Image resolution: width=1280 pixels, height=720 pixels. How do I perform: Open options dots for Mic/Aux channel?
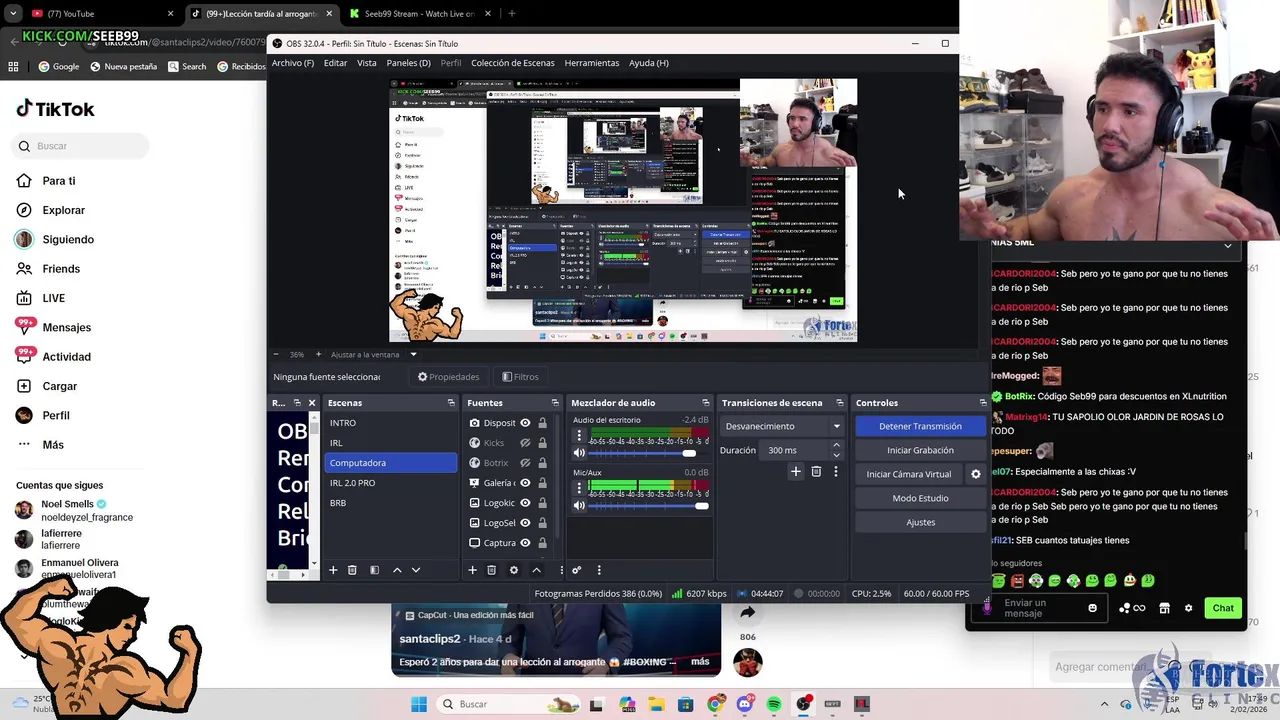click(x=579, y=488)
